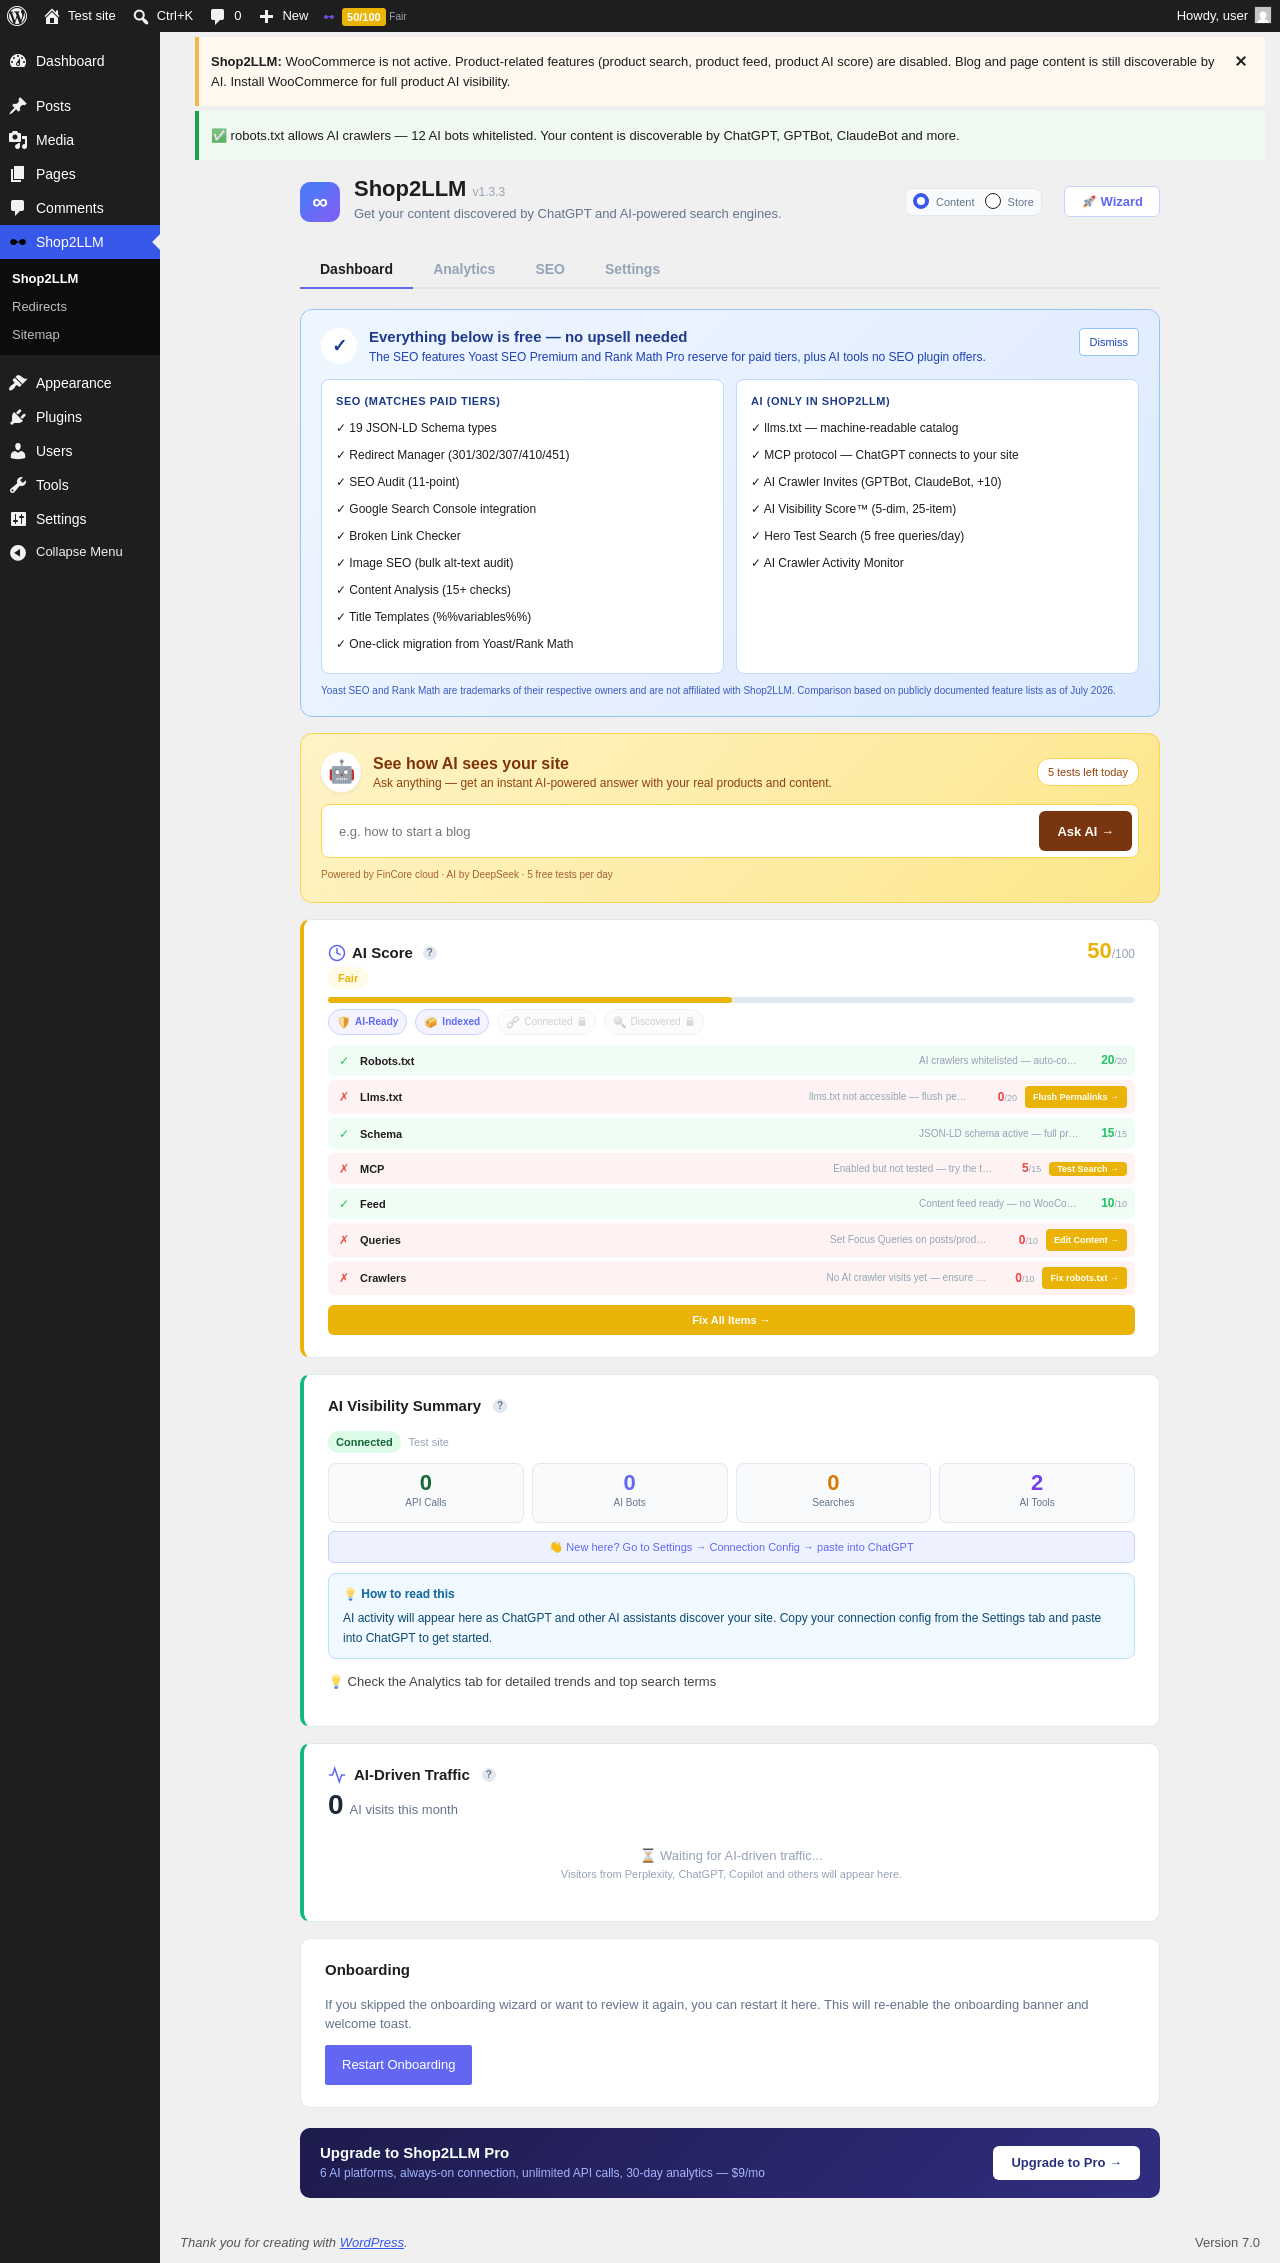This screenshot has height=2263, width=1280.
Task: Open the Connection Config hint link
Action: 731,1547
